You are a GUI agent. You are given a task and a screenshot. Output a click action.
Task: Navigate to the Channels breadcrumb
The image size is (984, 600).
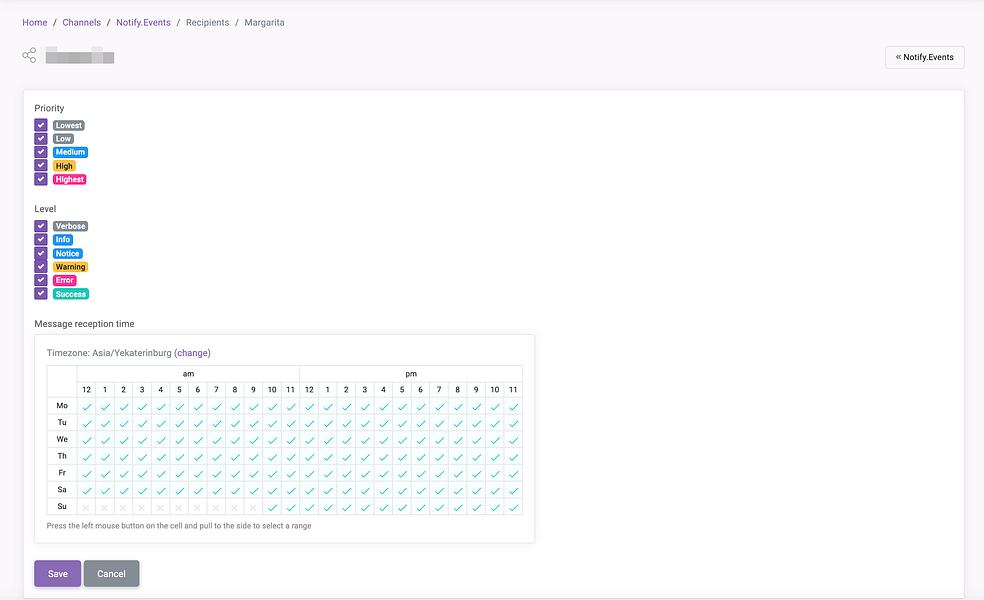[81, 22]
